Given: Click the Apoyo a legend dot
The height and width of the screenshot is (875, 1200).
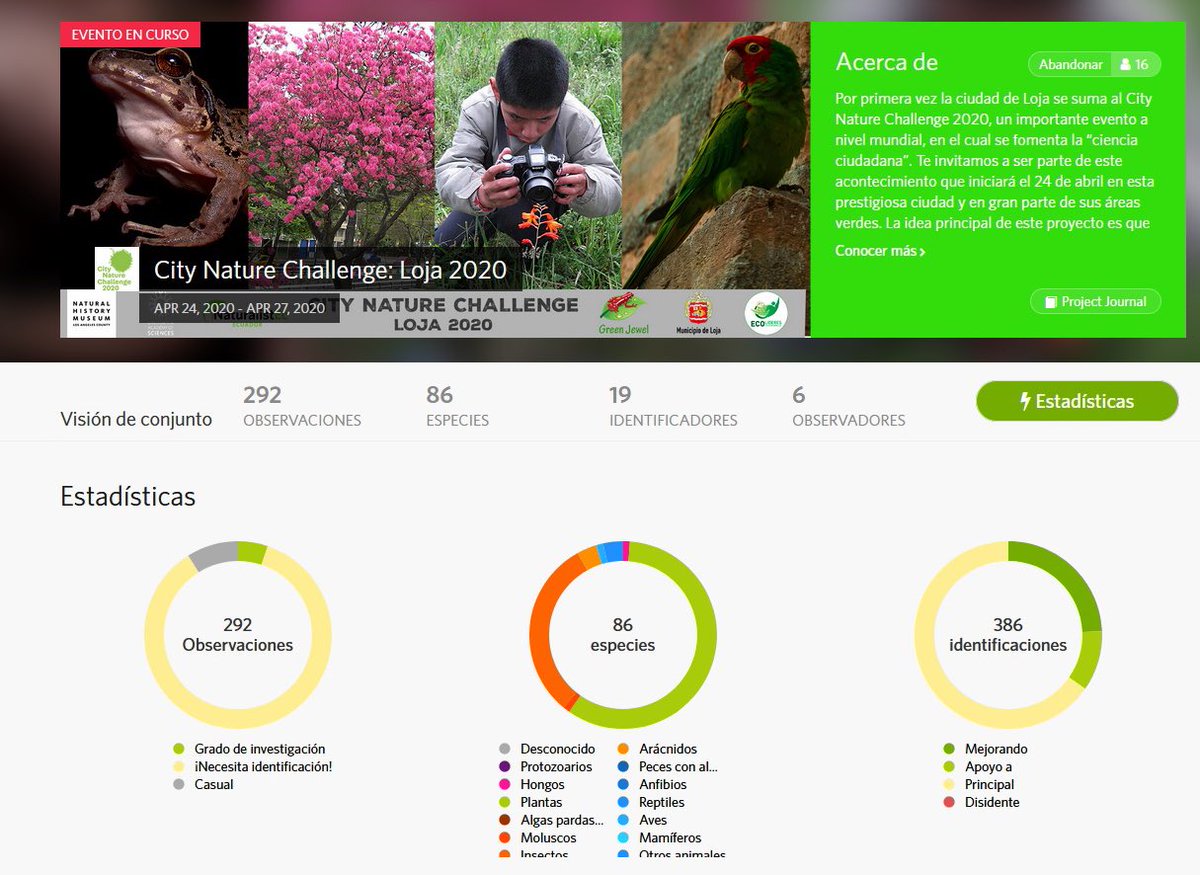Looking at the screenshot, I should coord(949,767).
